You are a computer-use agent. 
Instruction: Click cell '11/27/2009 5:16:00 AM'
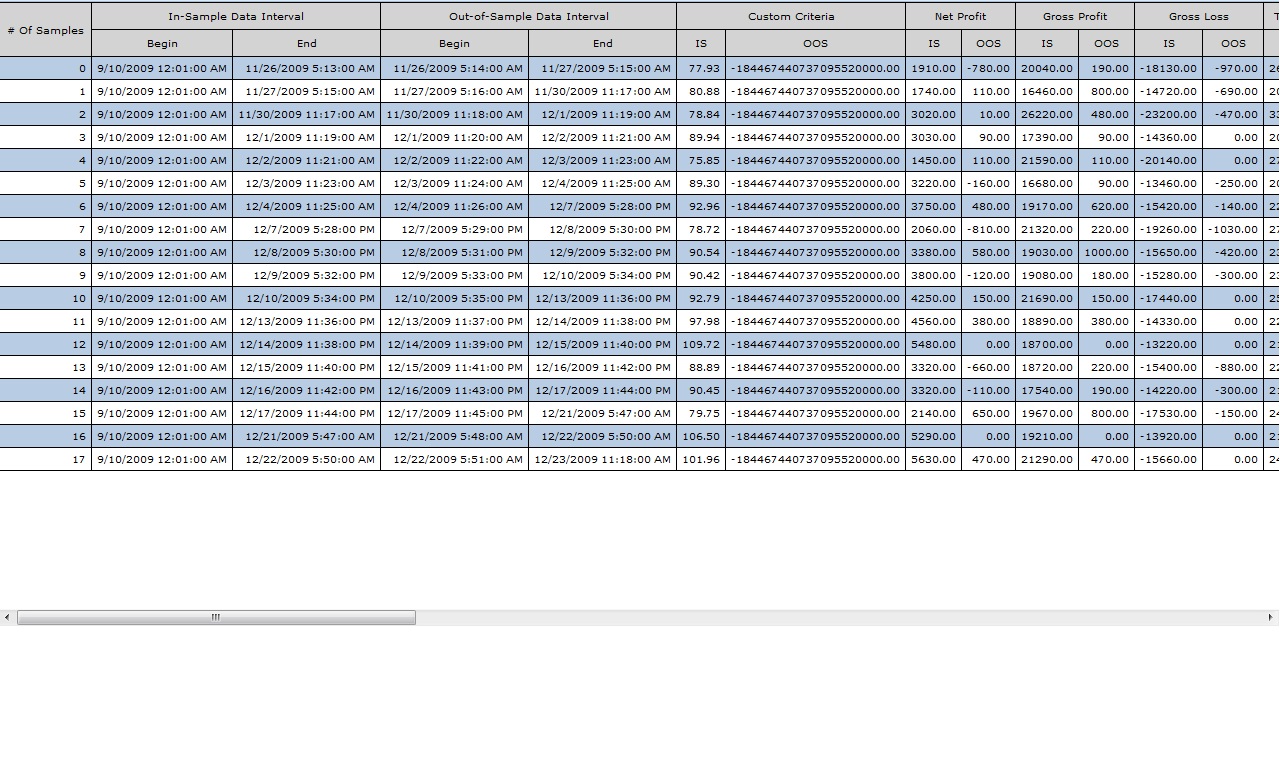[454, 91]
